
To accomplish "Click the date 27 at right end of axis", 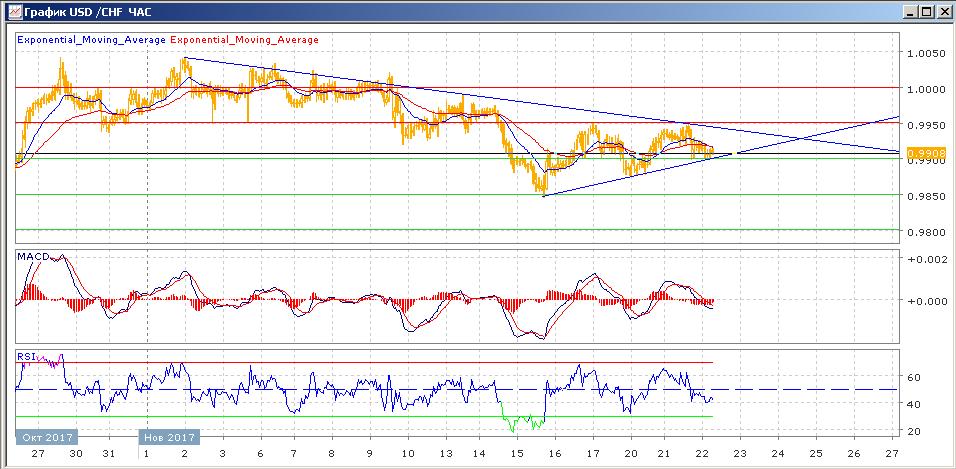I will pos(891,452).
